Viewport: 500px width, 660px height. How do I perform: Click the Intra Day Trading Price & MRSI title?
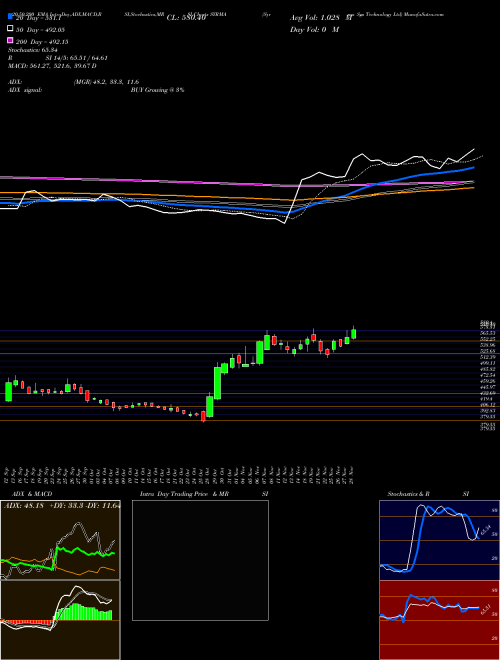pyautogui.click(x=204, y=494)
